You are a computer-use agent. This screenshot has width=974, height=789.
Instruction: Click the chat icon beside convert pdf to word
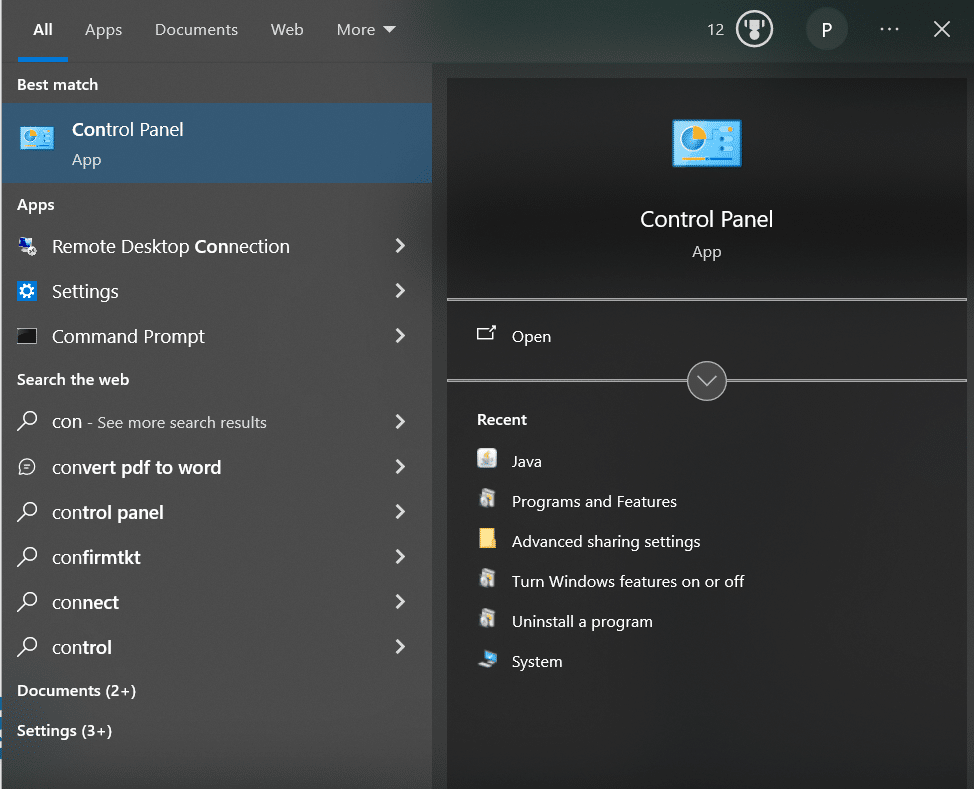pyautogui.click(x=27, y=467)
